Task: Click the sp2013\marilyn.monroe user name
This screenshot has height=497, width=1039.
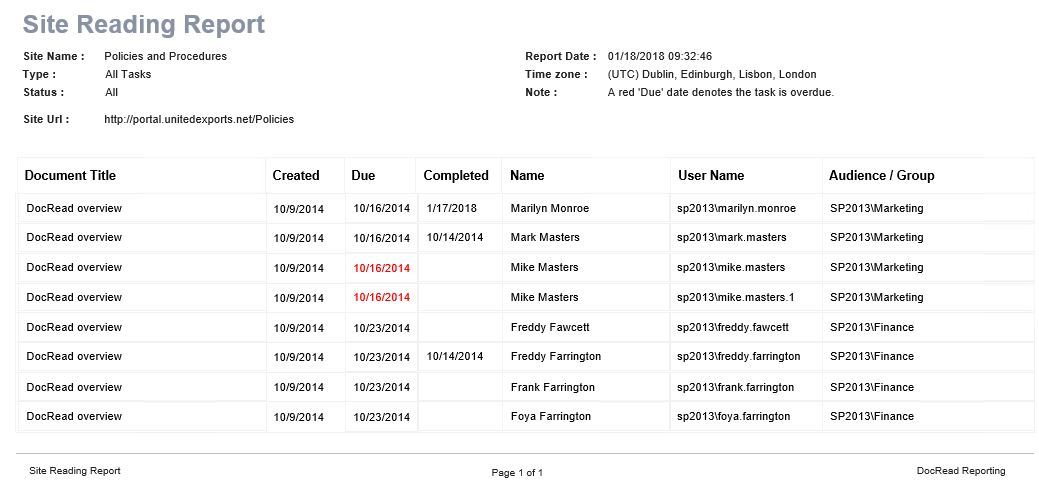Action: (x=736, y=208)
